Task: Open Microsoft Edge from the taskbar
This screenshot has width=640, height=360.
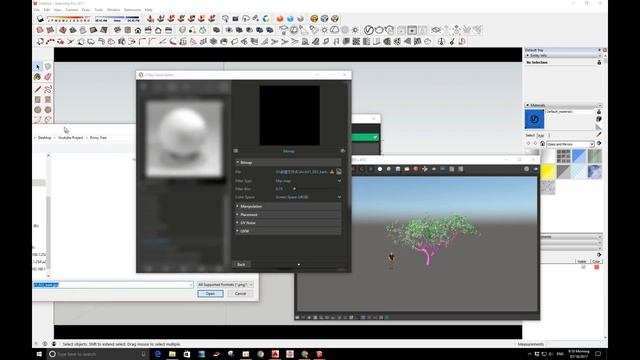Action: [x=158, y=354]
